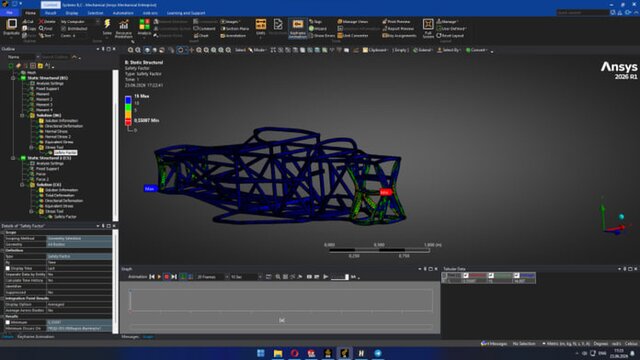Screen dimensions: 640x360
Task: Switch to the Automation ribbon tab
Action: pyautogui.click(x=123, y=13)
